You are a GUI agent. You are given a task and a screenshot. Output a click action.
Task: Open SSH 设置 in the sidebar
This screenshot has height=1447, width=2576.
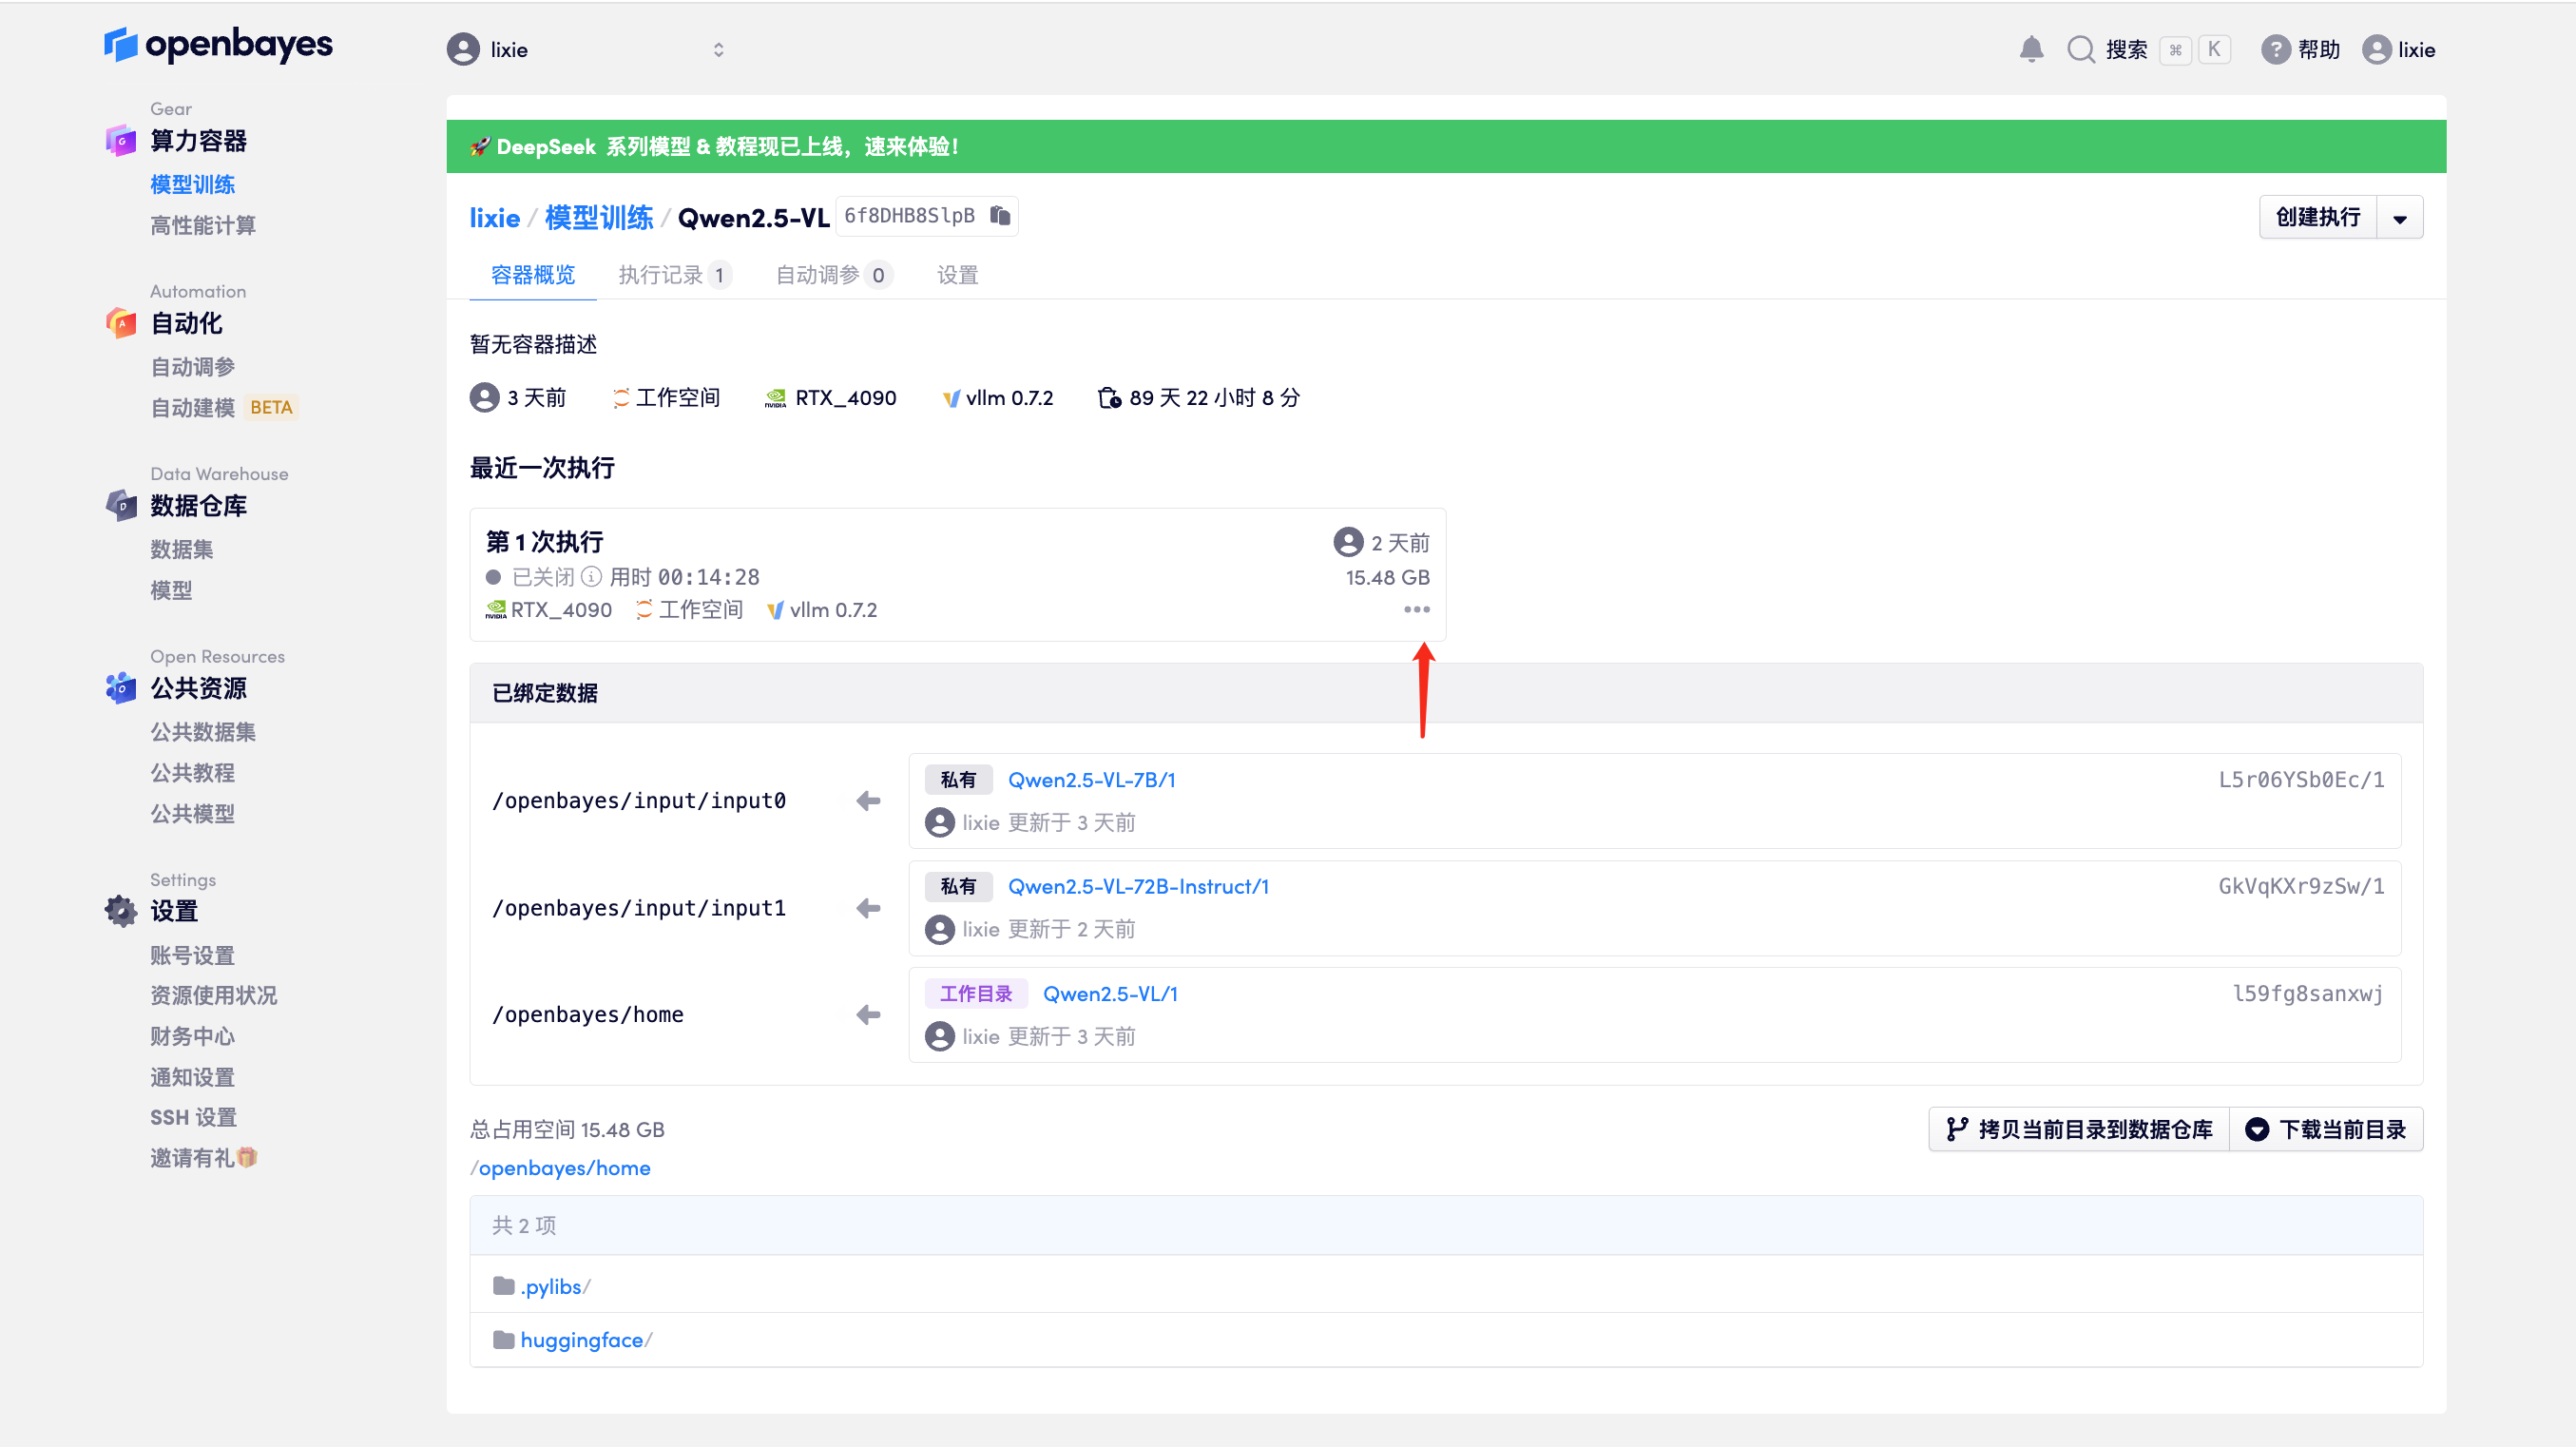193,1118
